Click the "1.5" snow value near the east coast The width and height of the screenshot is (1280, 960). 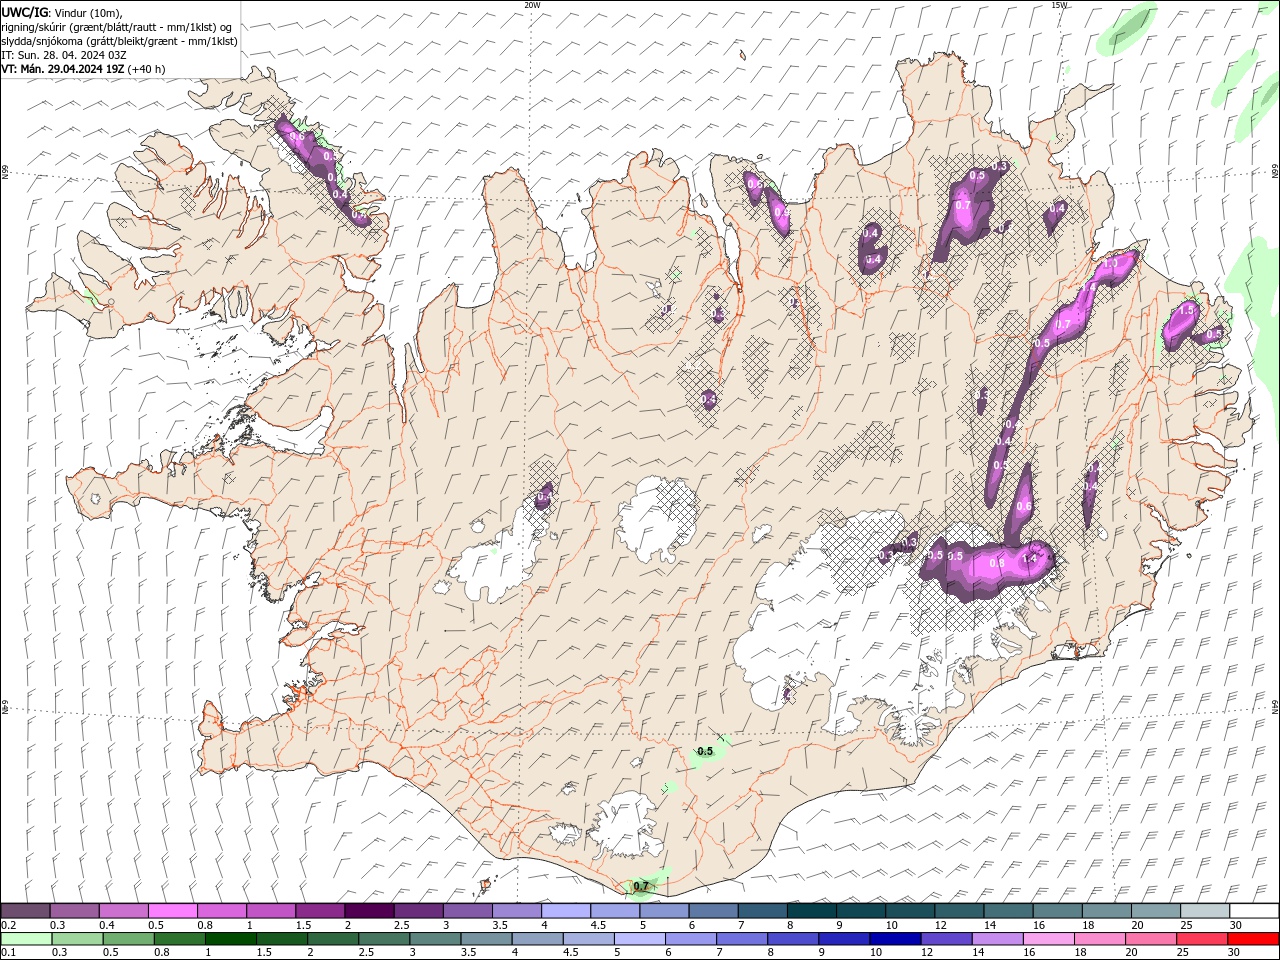pyautogui.click(x=1187, y=311)
